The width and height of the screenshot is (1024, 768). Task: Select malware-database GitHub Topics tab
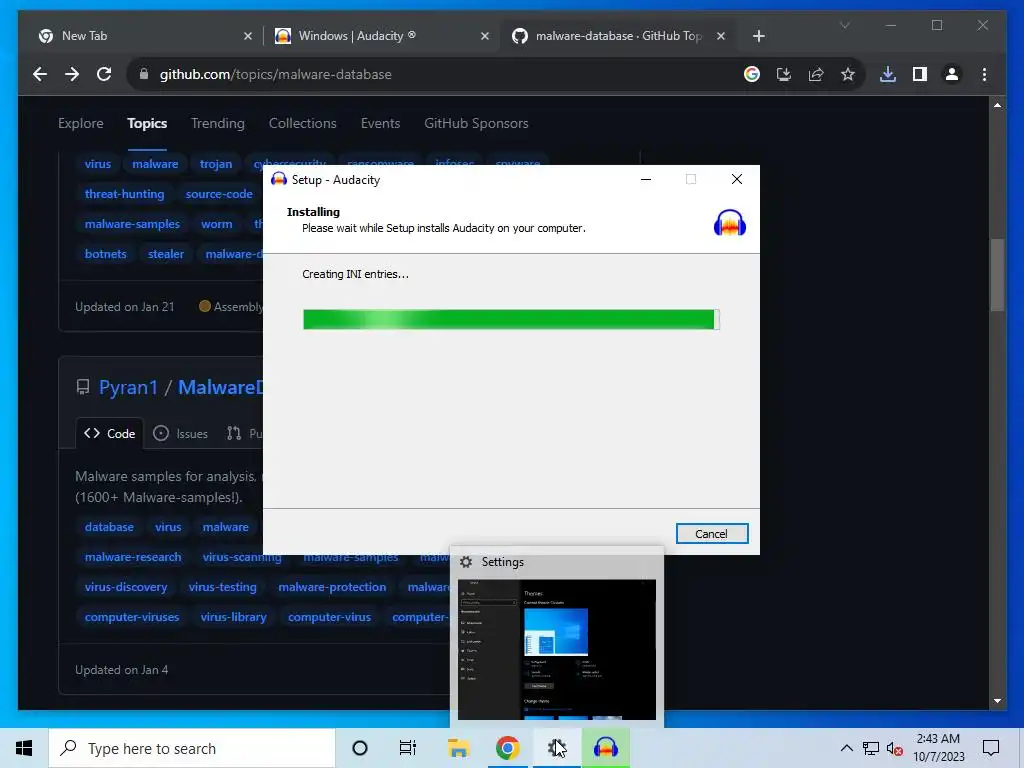(618, 36)
